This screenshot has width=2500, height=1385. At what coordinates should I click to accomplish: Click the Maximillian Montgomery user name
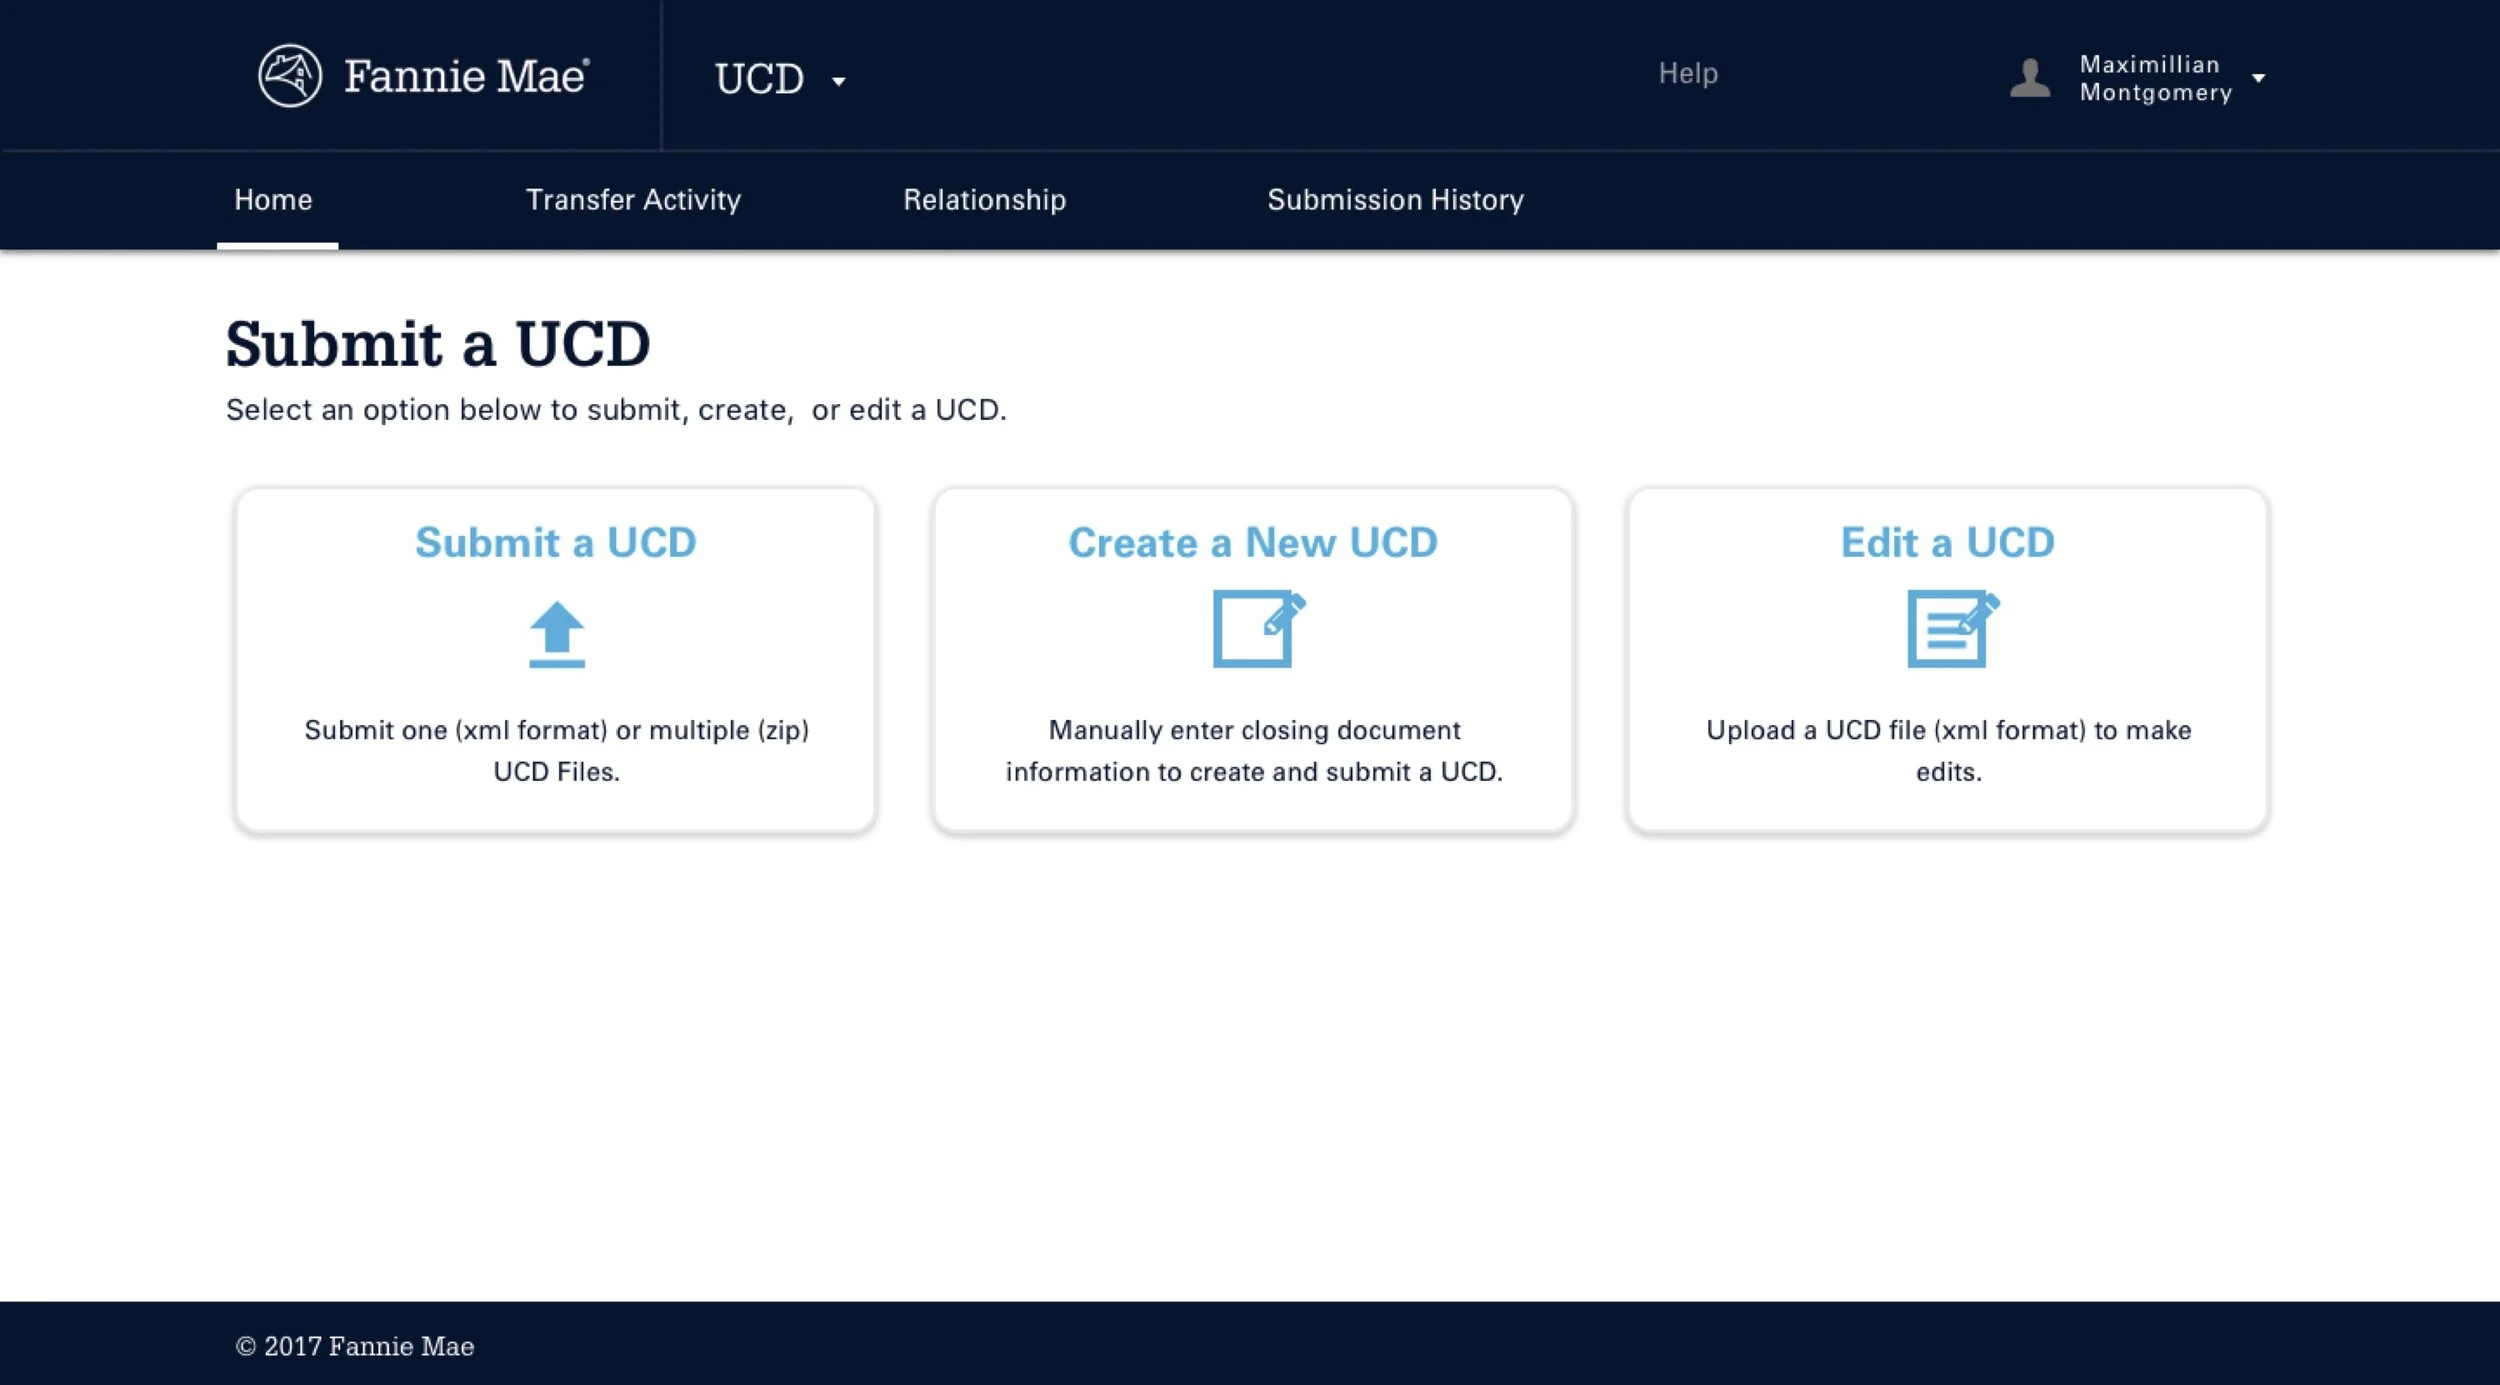[2154, 78]
